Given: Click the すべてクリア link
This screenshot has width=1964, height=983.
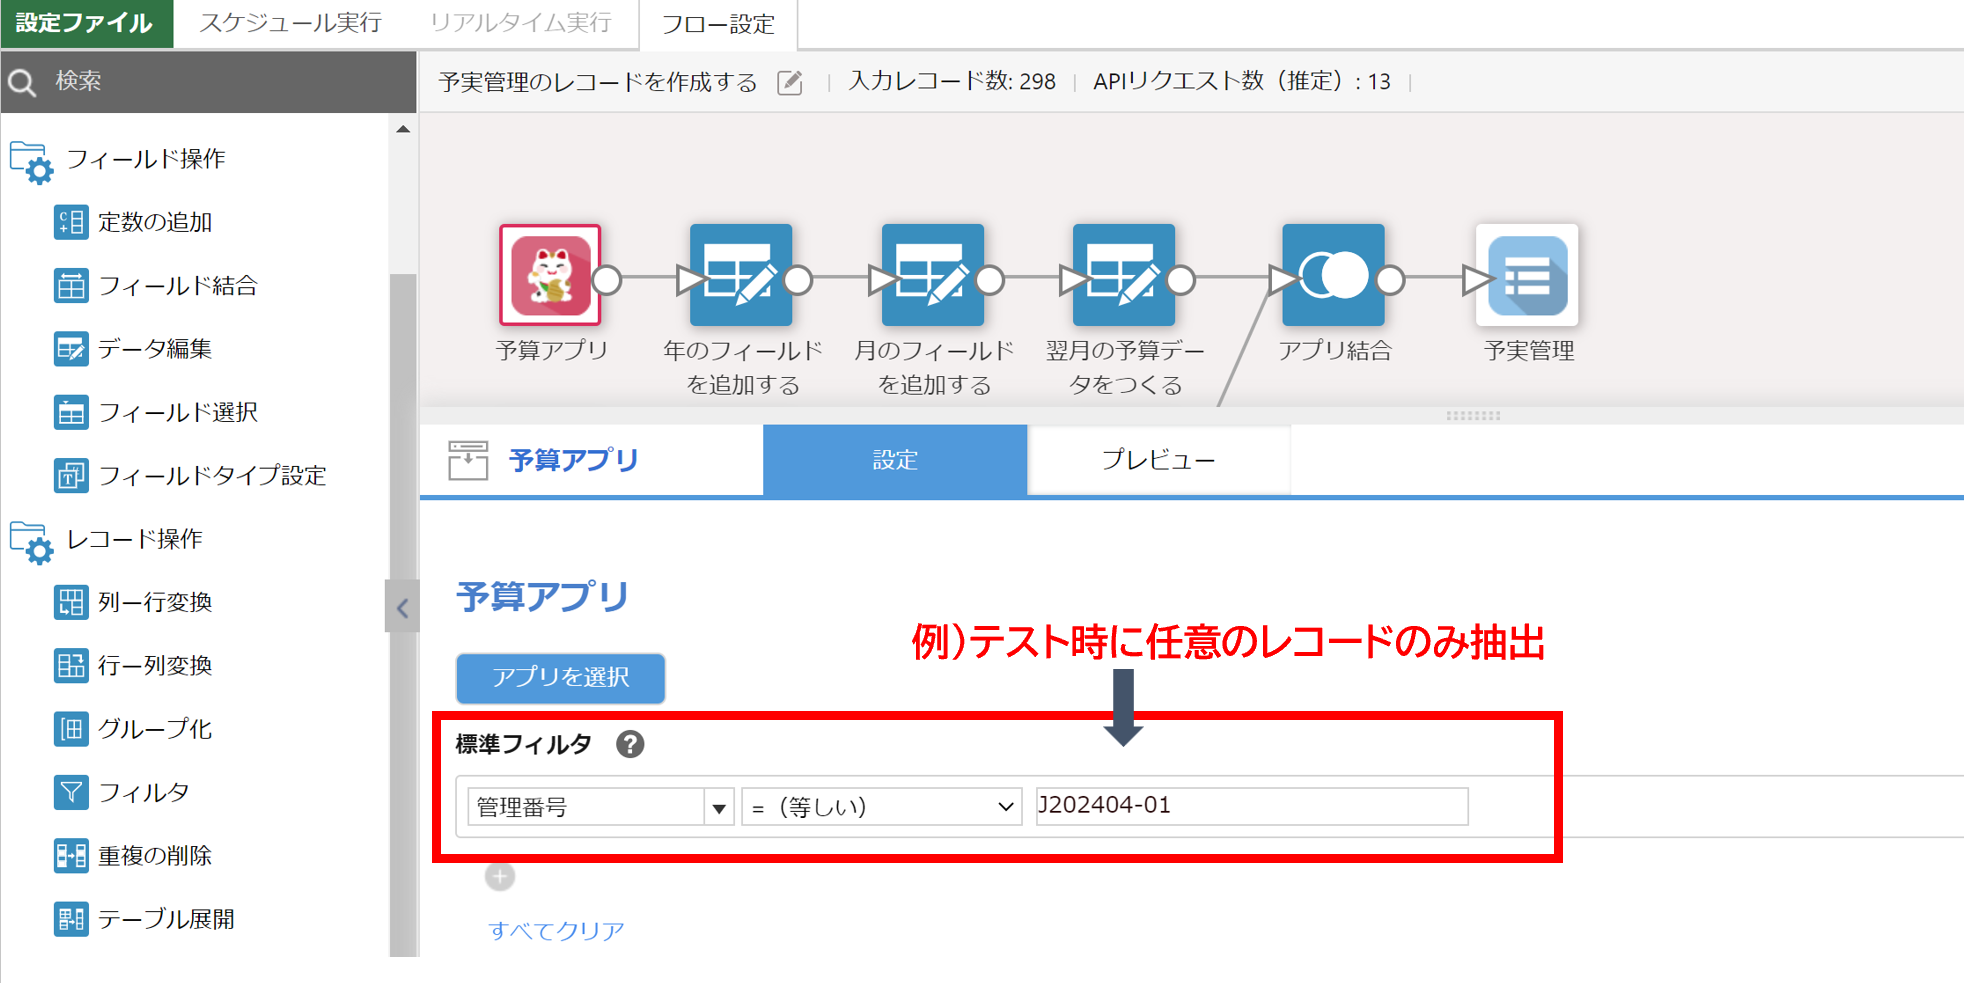Looking at the screenshot, I should (x=557, y=930).
